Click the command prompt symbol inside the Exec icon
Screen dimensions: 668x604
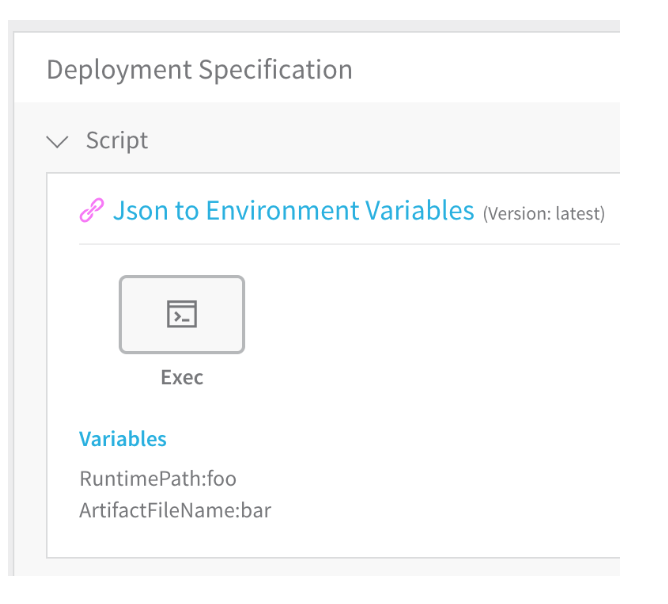[x=181, y=317]
